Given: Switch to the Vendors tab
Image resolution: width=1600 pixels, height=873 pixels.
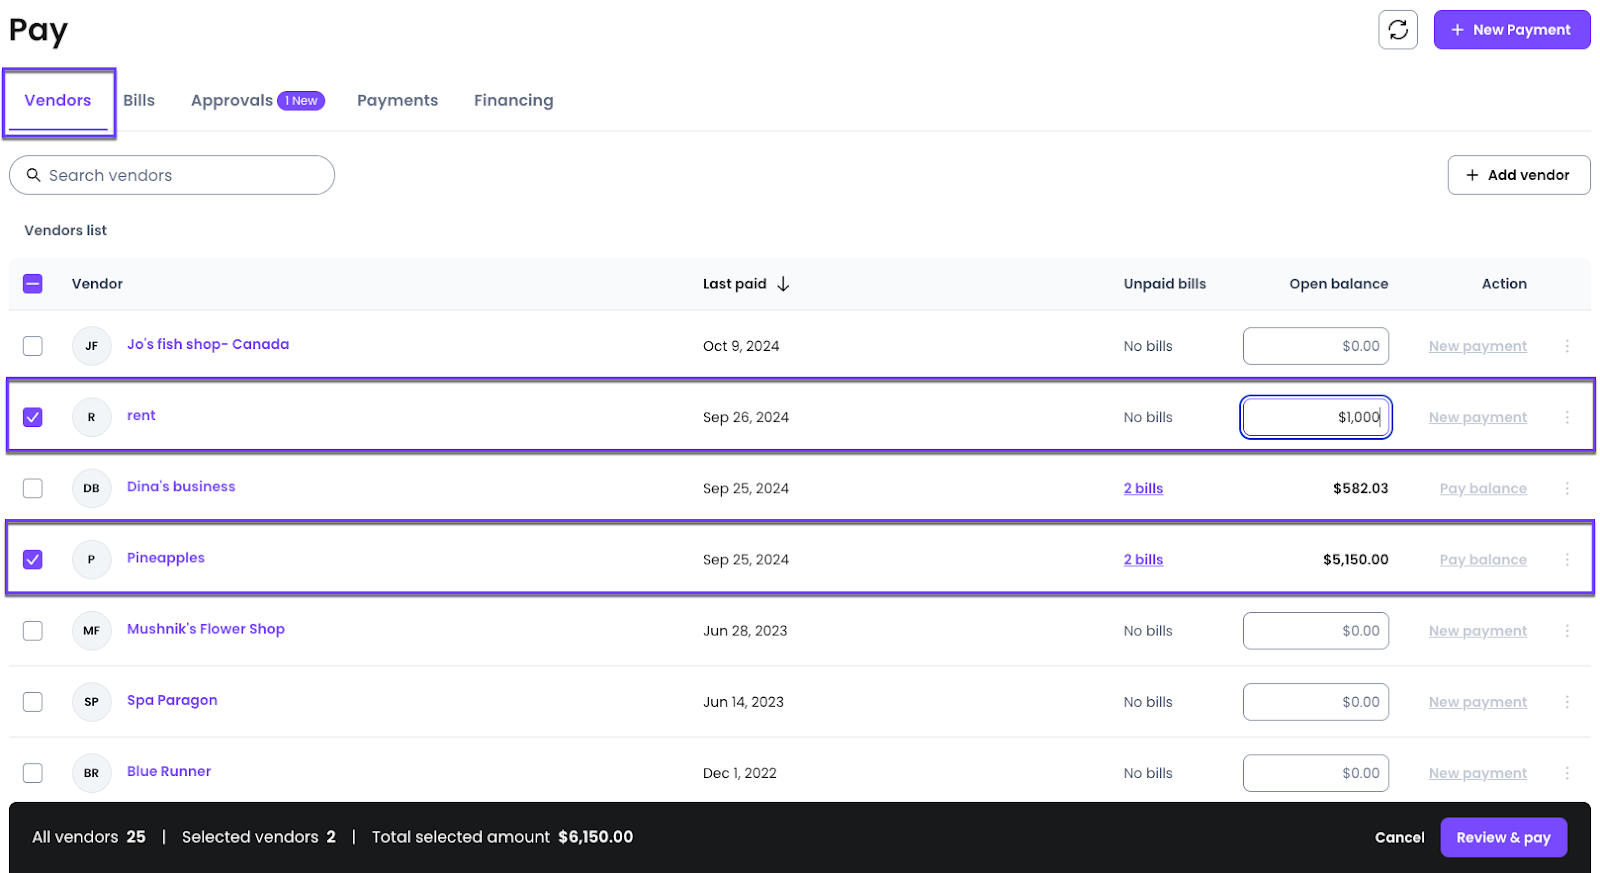Looking at the screenshot, I should [58, 100].
